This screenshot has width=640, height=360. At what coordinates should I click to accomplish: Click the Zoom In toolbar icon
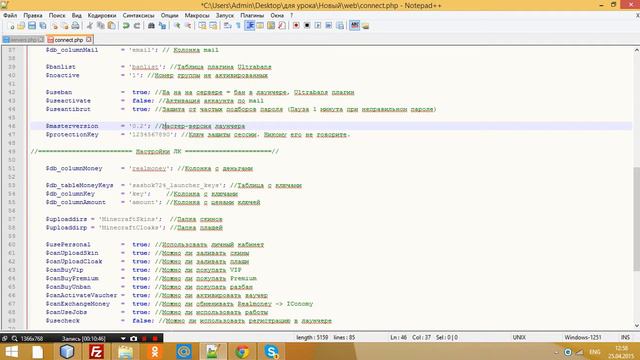point(177,26)
